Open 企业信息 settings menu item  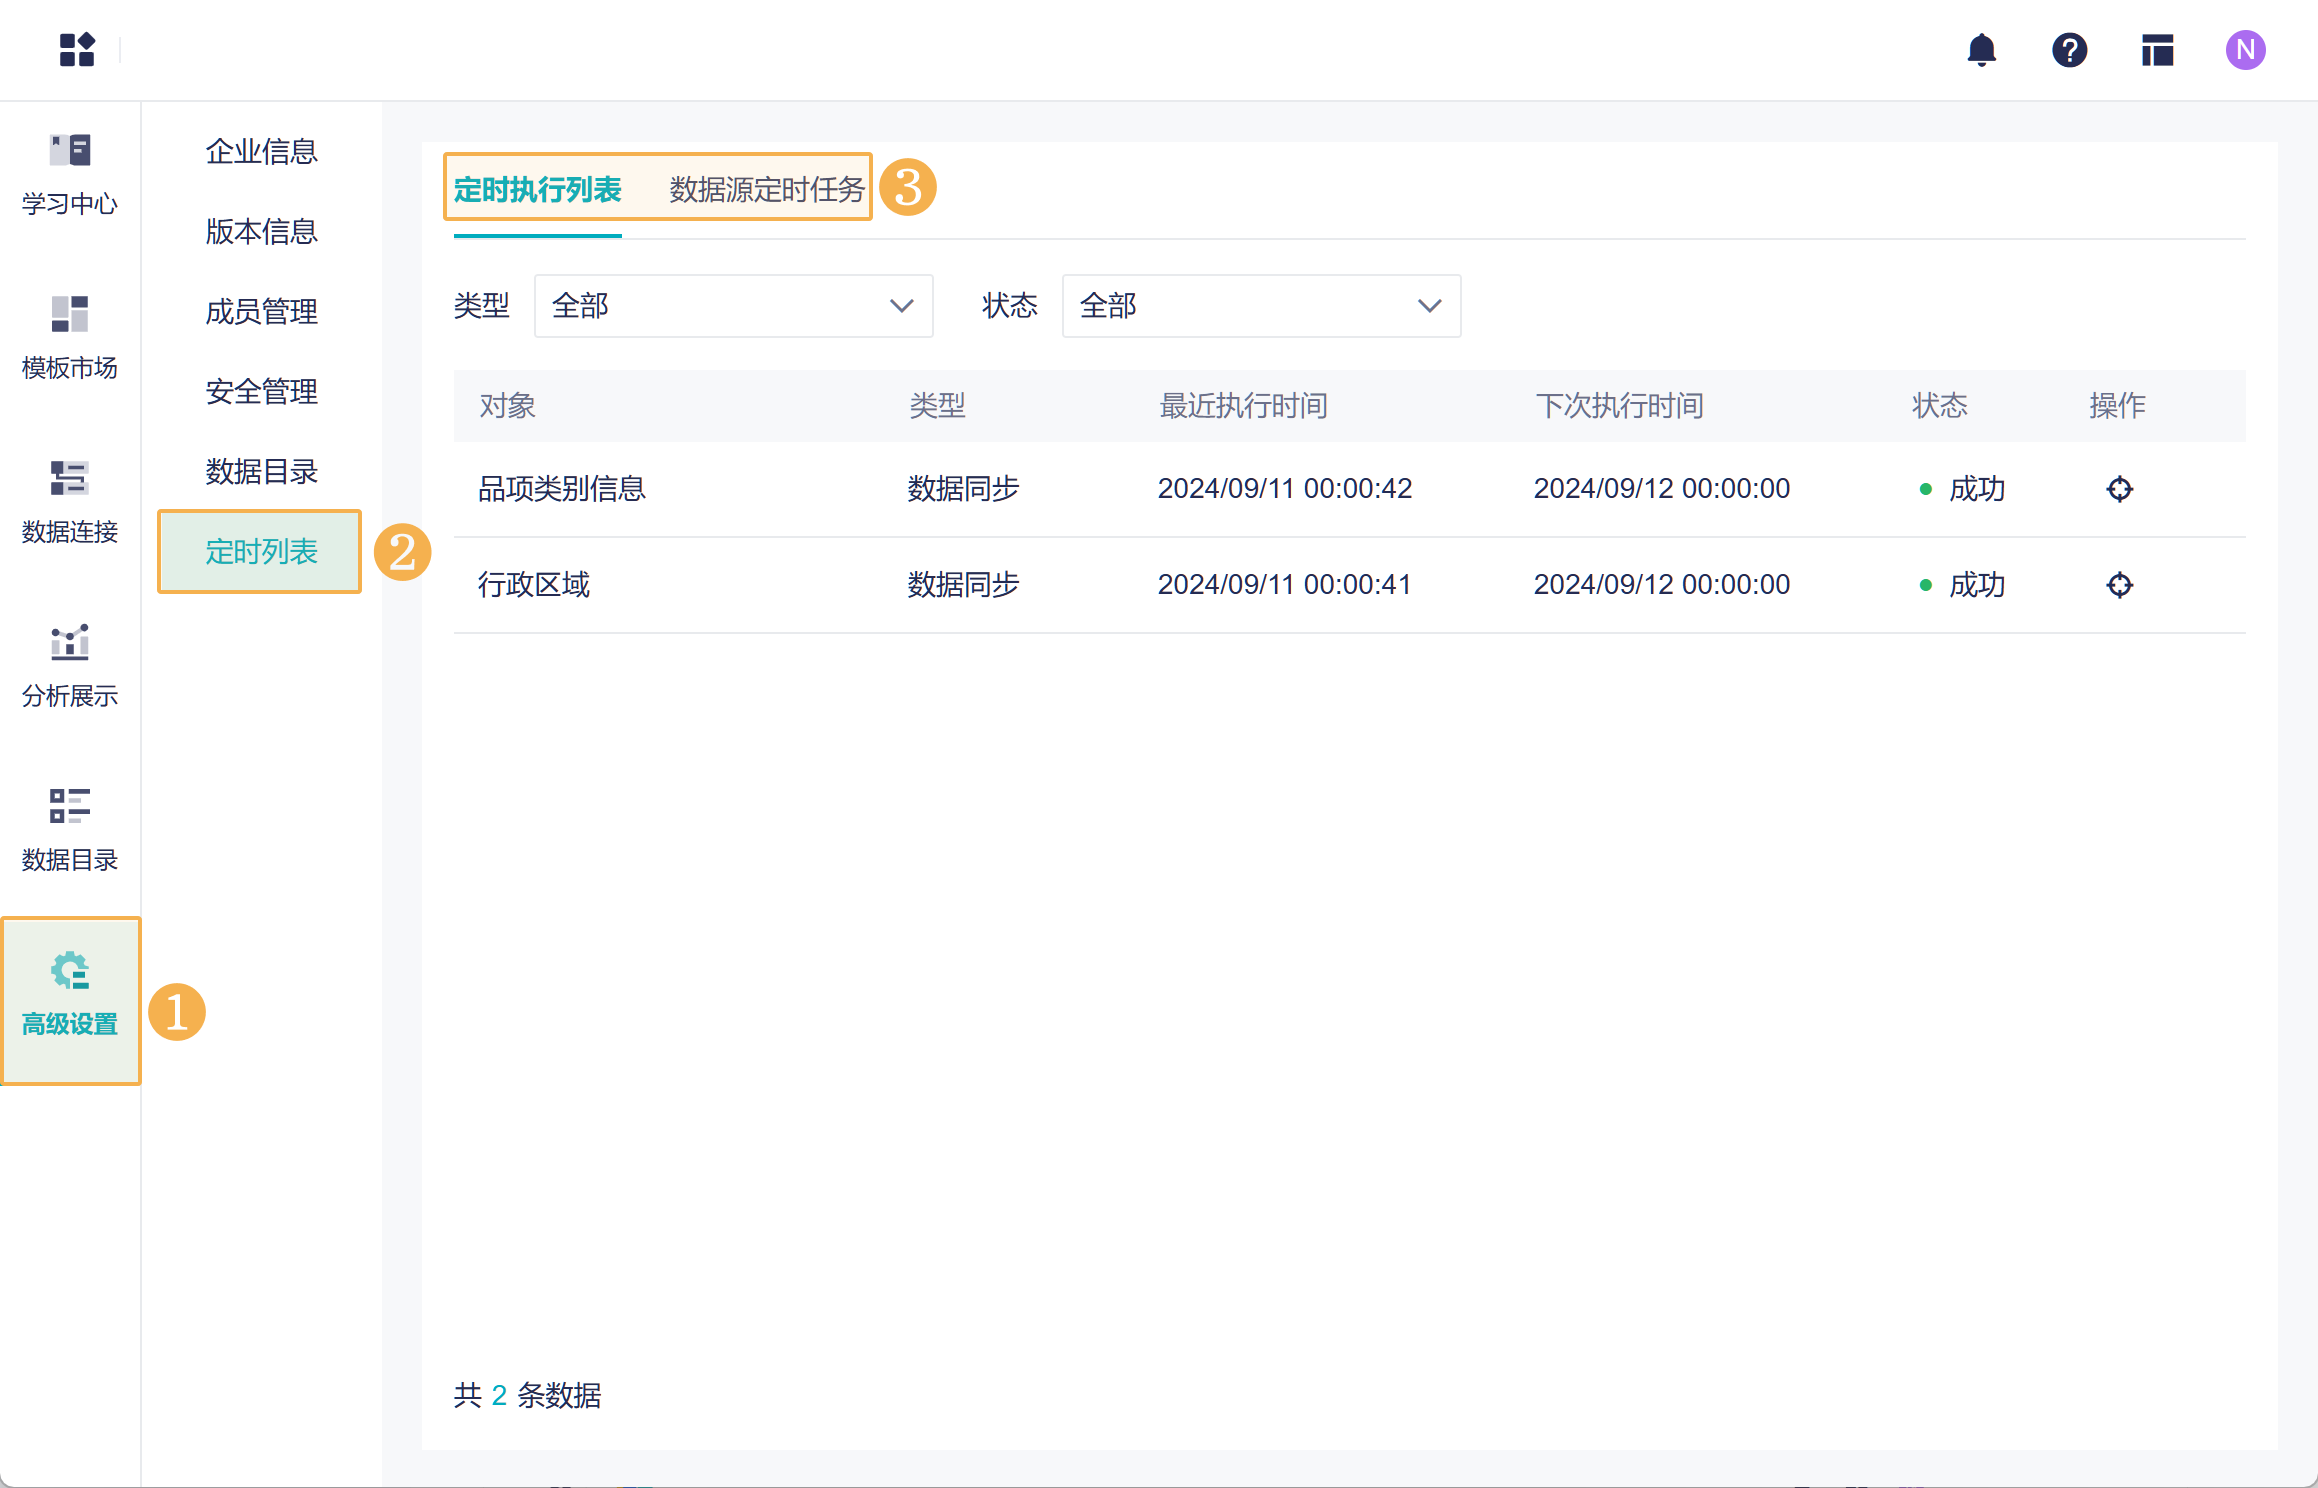click(261, 151)
